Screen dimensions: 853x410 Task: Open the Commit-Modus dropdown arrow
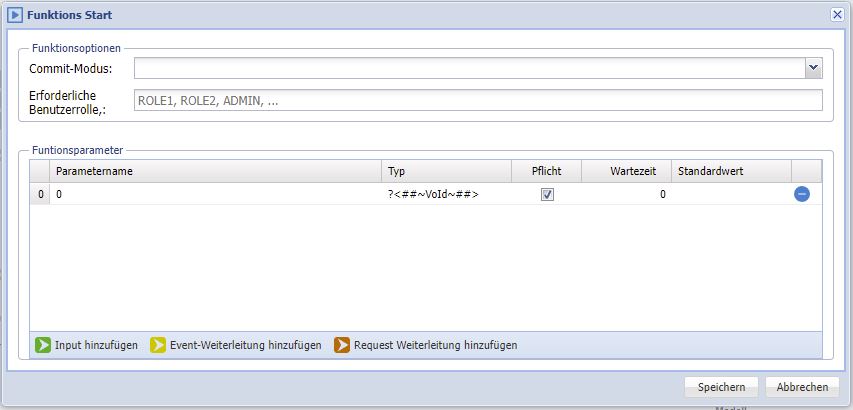pos(813,68)
